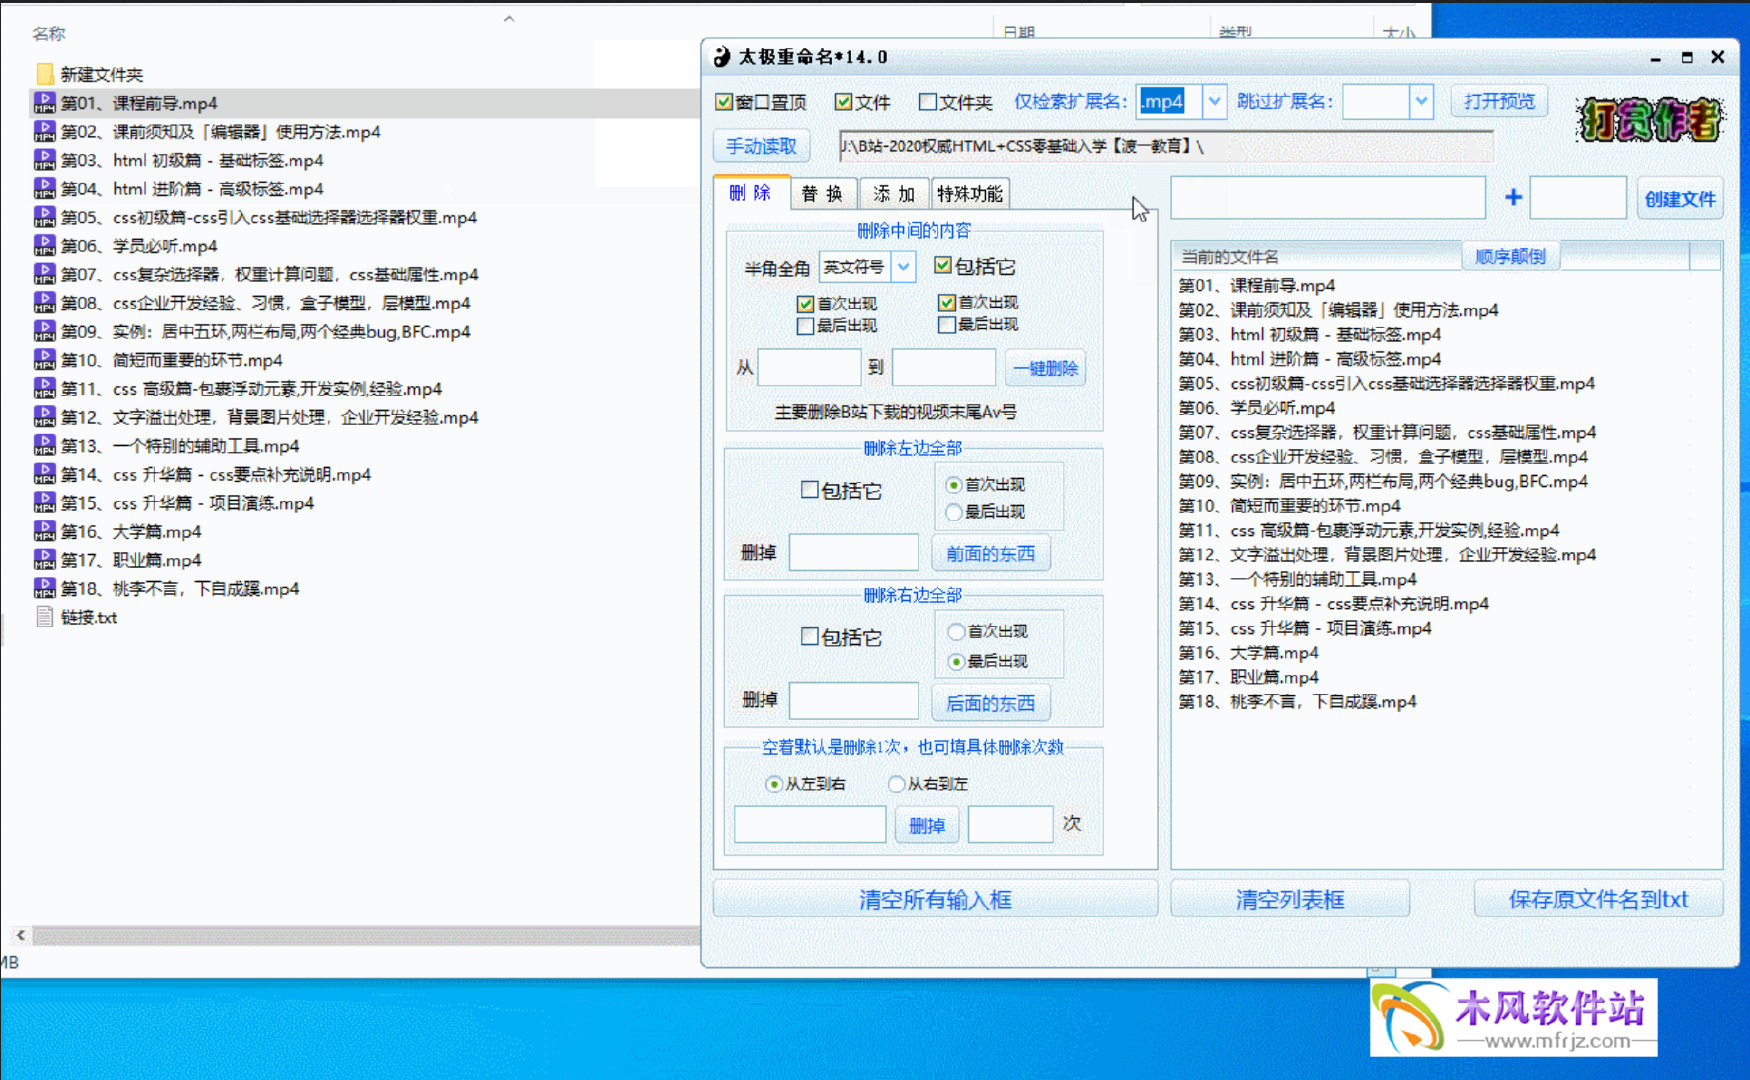The image size is (1750, 1080).
Task: Open the 跳过扩展名 dropdown
Action: (x=1421, y=101)
